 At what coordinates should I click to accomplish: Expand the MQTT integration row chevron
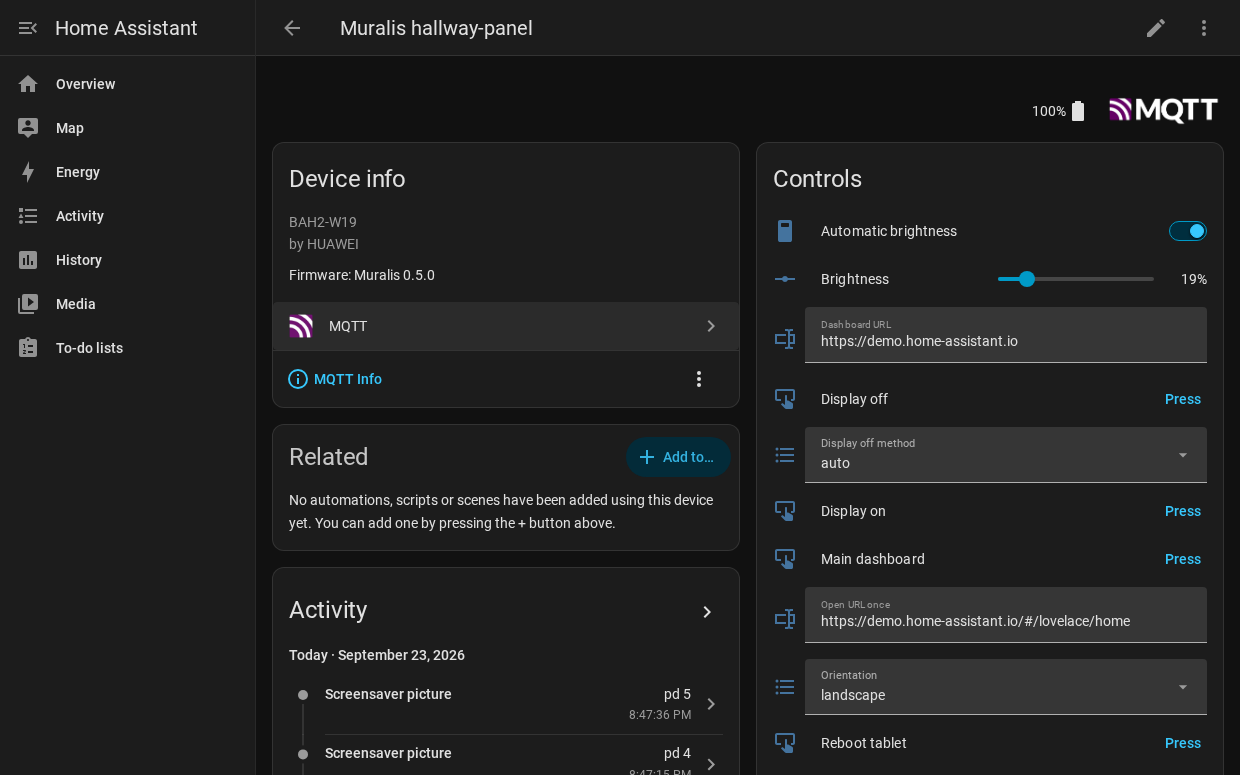[x=711, y=326]
